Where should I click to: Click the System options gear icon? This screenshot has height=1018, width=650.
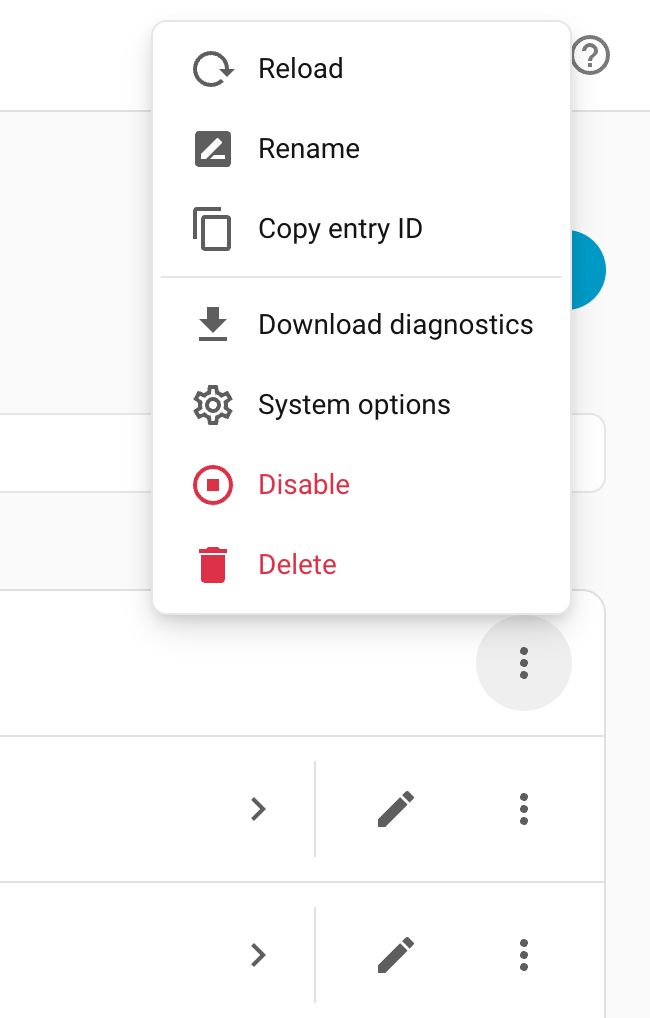pos(213,404)
